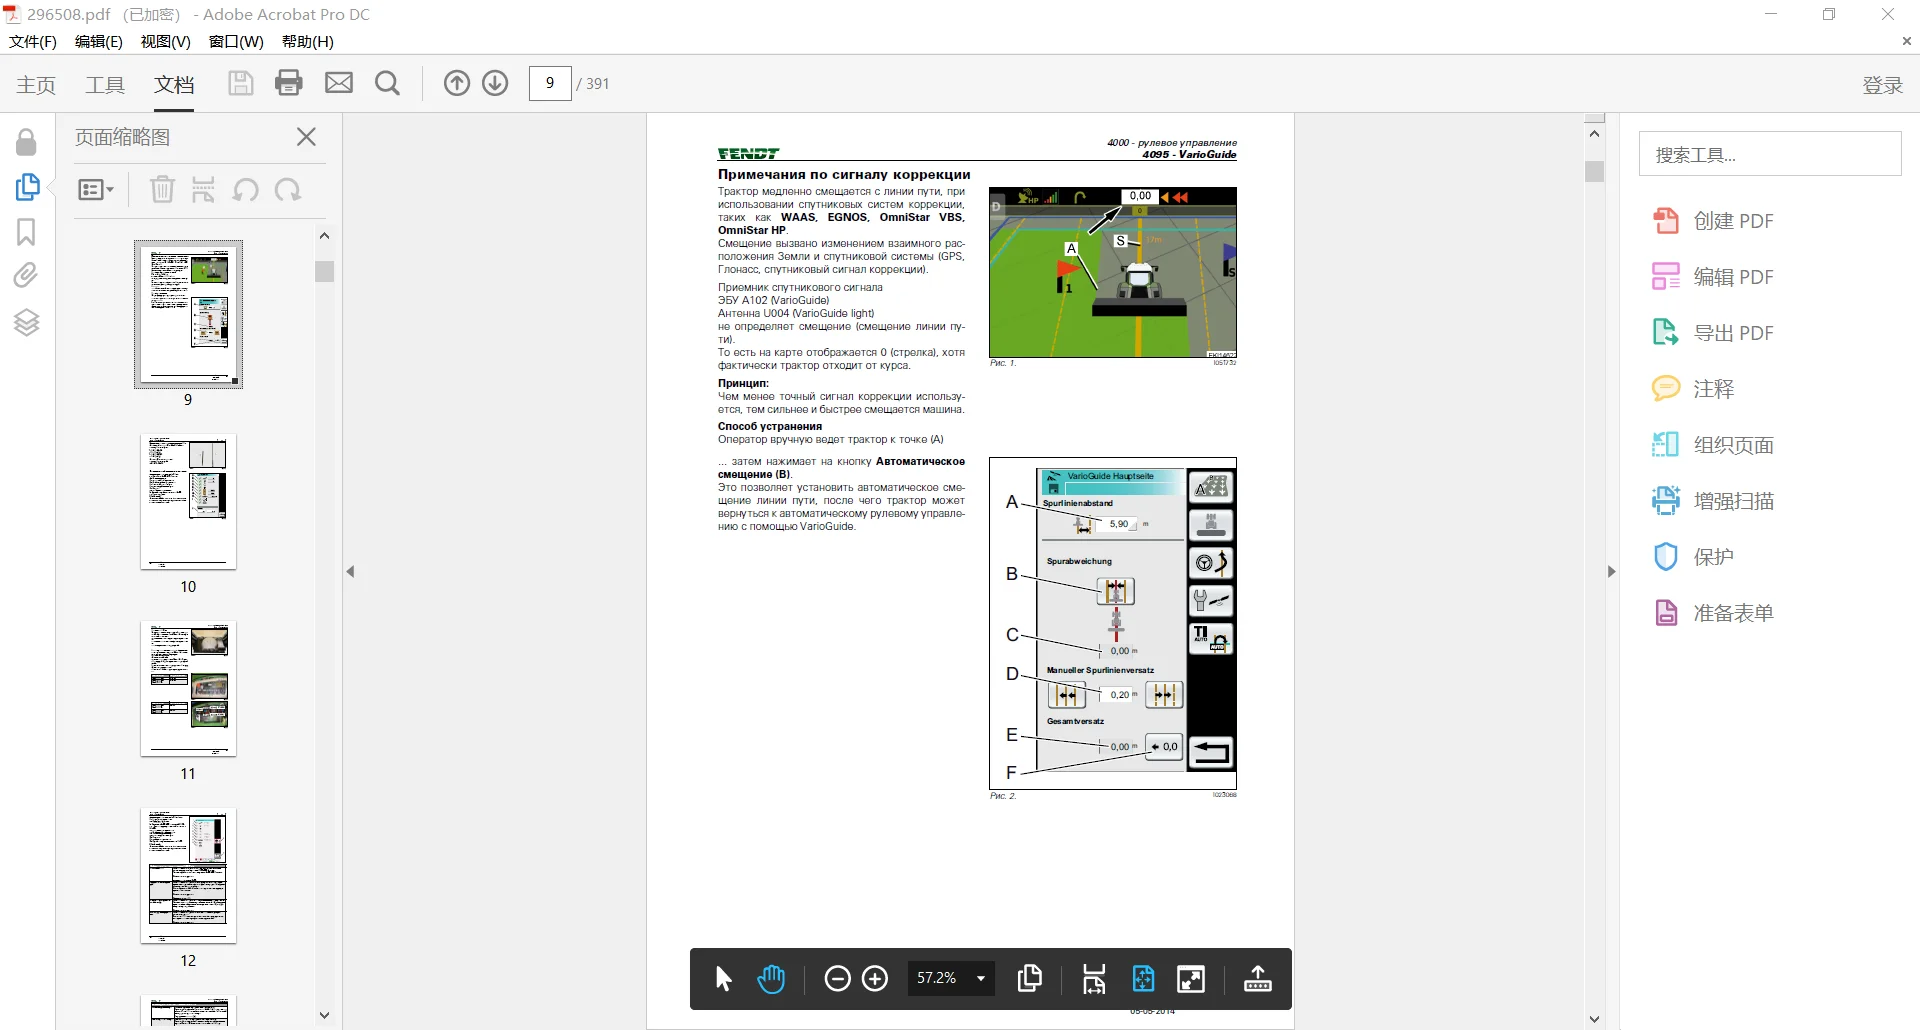The height and width of the screenshot is (1030, 1920).
Task: Open 创建 PDF tool
Action: coord(1714,221)
